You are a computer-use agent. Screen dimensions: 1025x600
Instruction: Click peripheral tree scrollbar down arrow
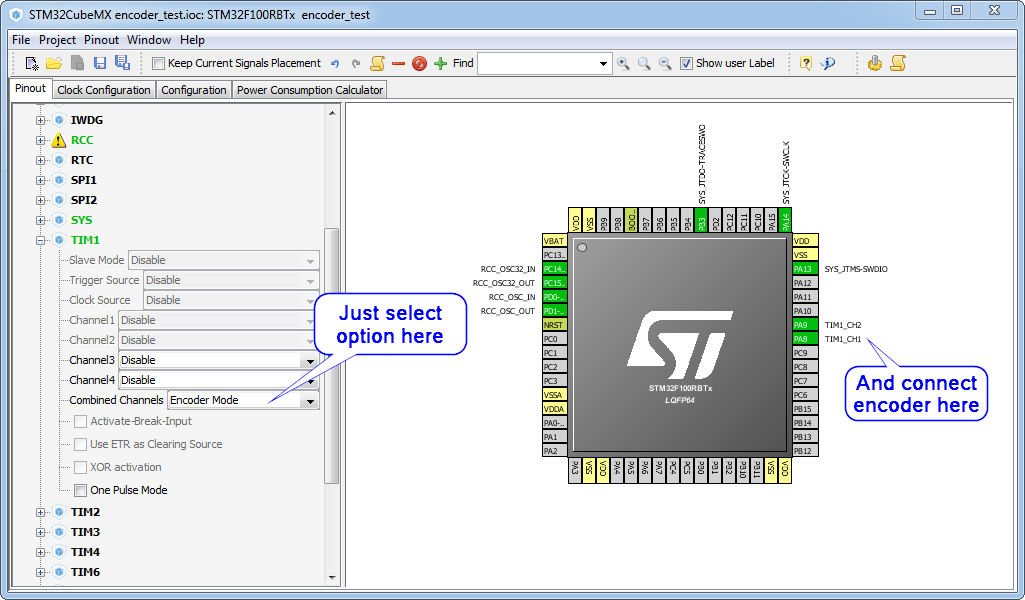(332, 578)
